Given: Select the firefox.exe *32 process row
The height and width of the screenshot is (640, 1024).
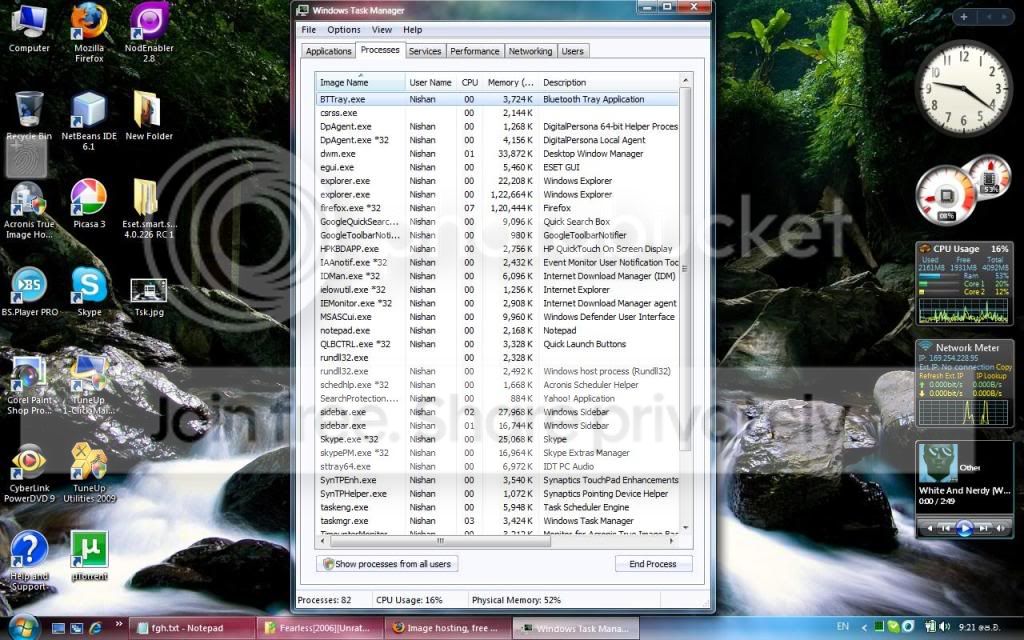Looking at the screenshot, I should pos(497,208).
